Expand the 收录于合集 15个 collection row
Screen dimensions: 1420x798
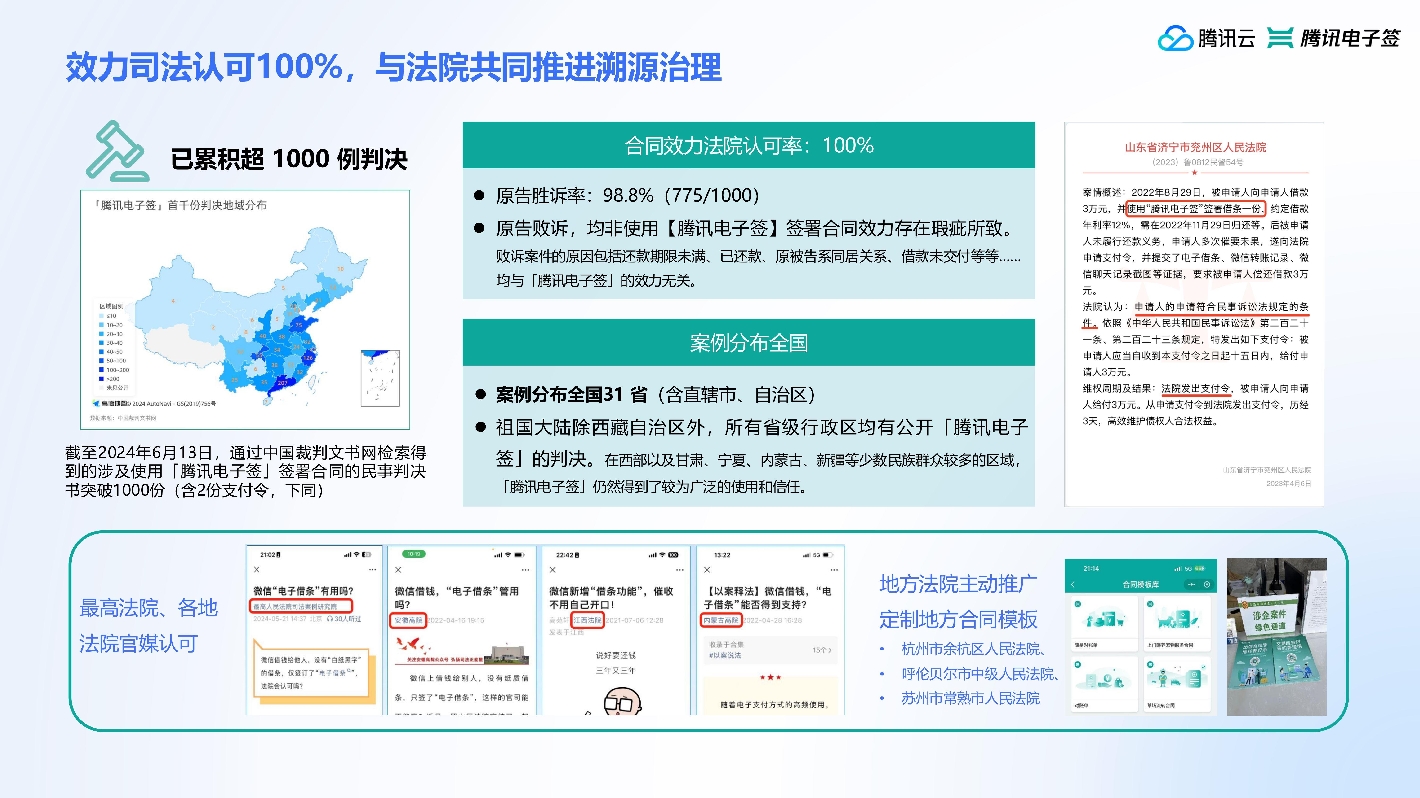pyautogui.click(x=770, y=649)
